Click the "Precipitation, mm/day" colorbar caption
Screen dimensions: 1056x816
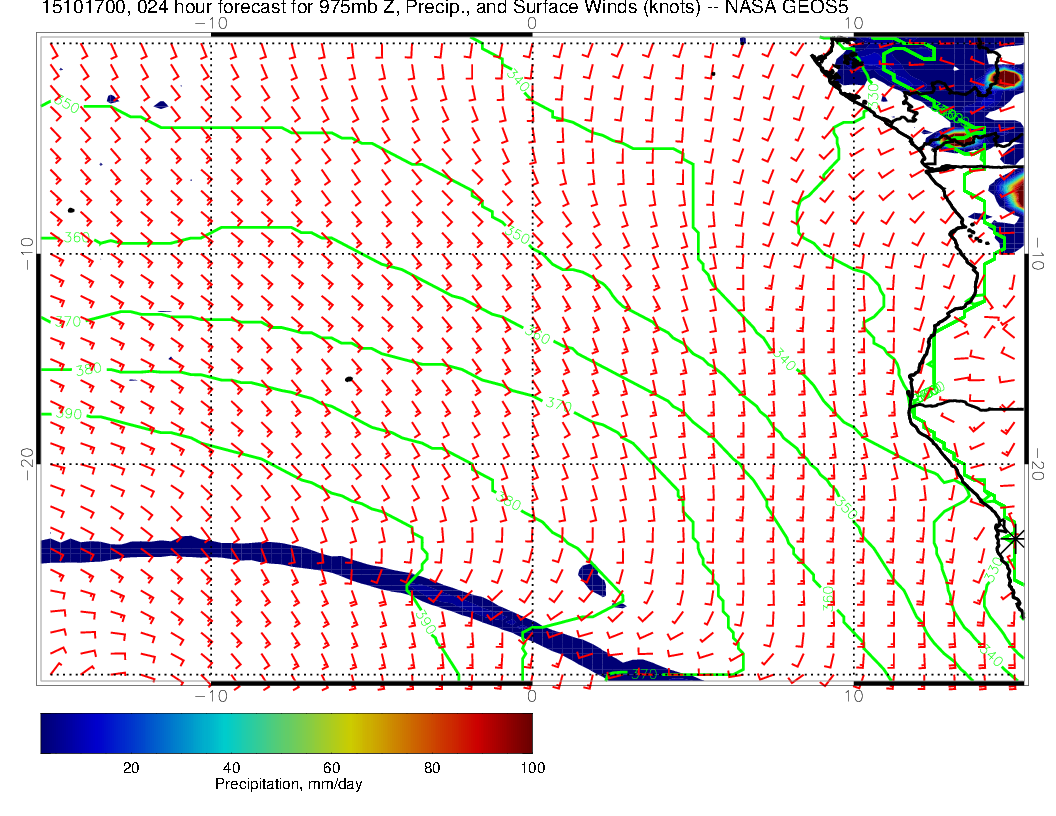tap(288, 785)
